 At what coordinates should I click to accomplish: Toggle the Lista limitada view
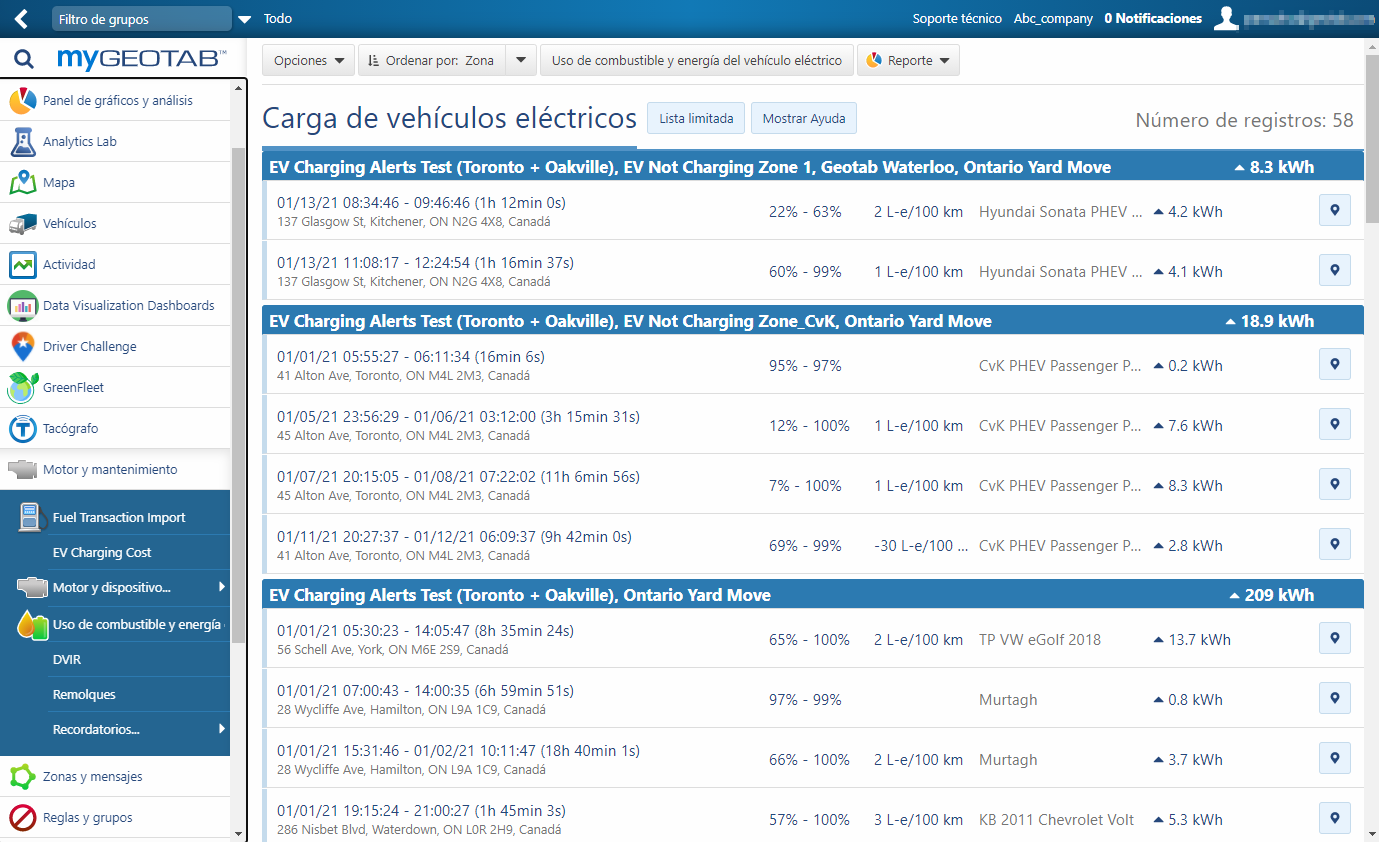point(696,118)
